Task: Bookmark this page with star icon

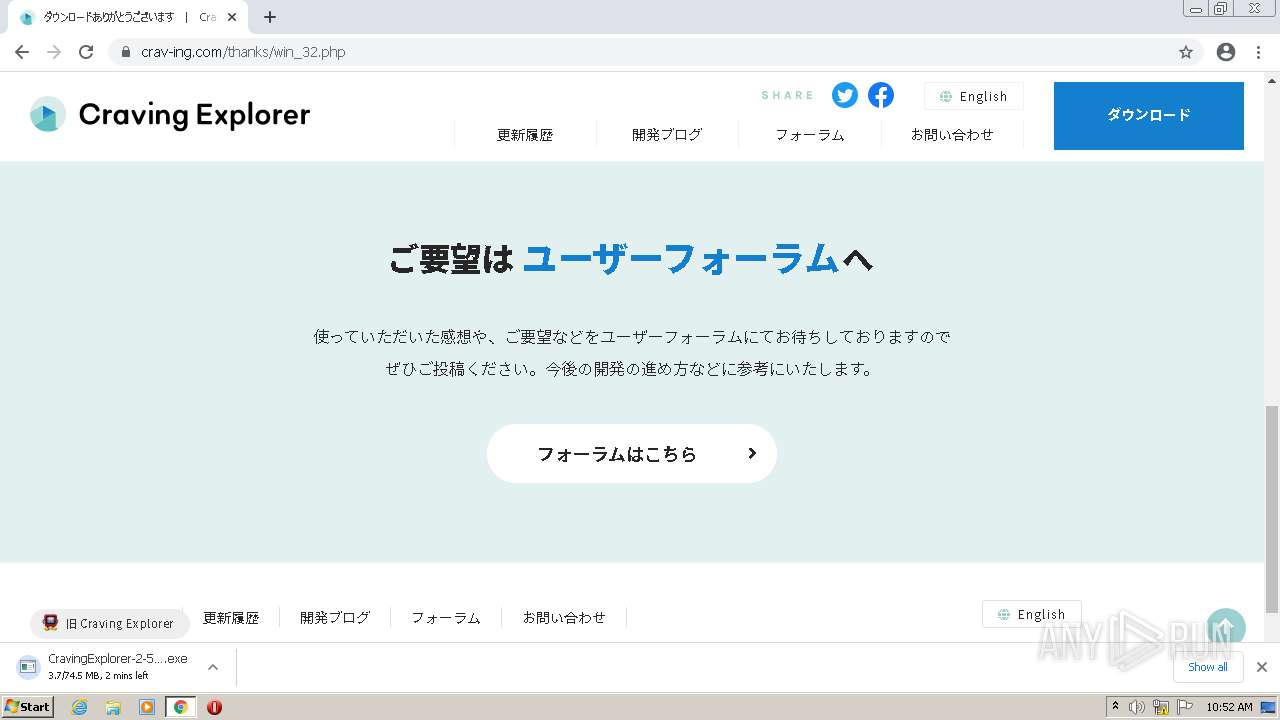Action: pyautogui.click(x=1186, y=52)
